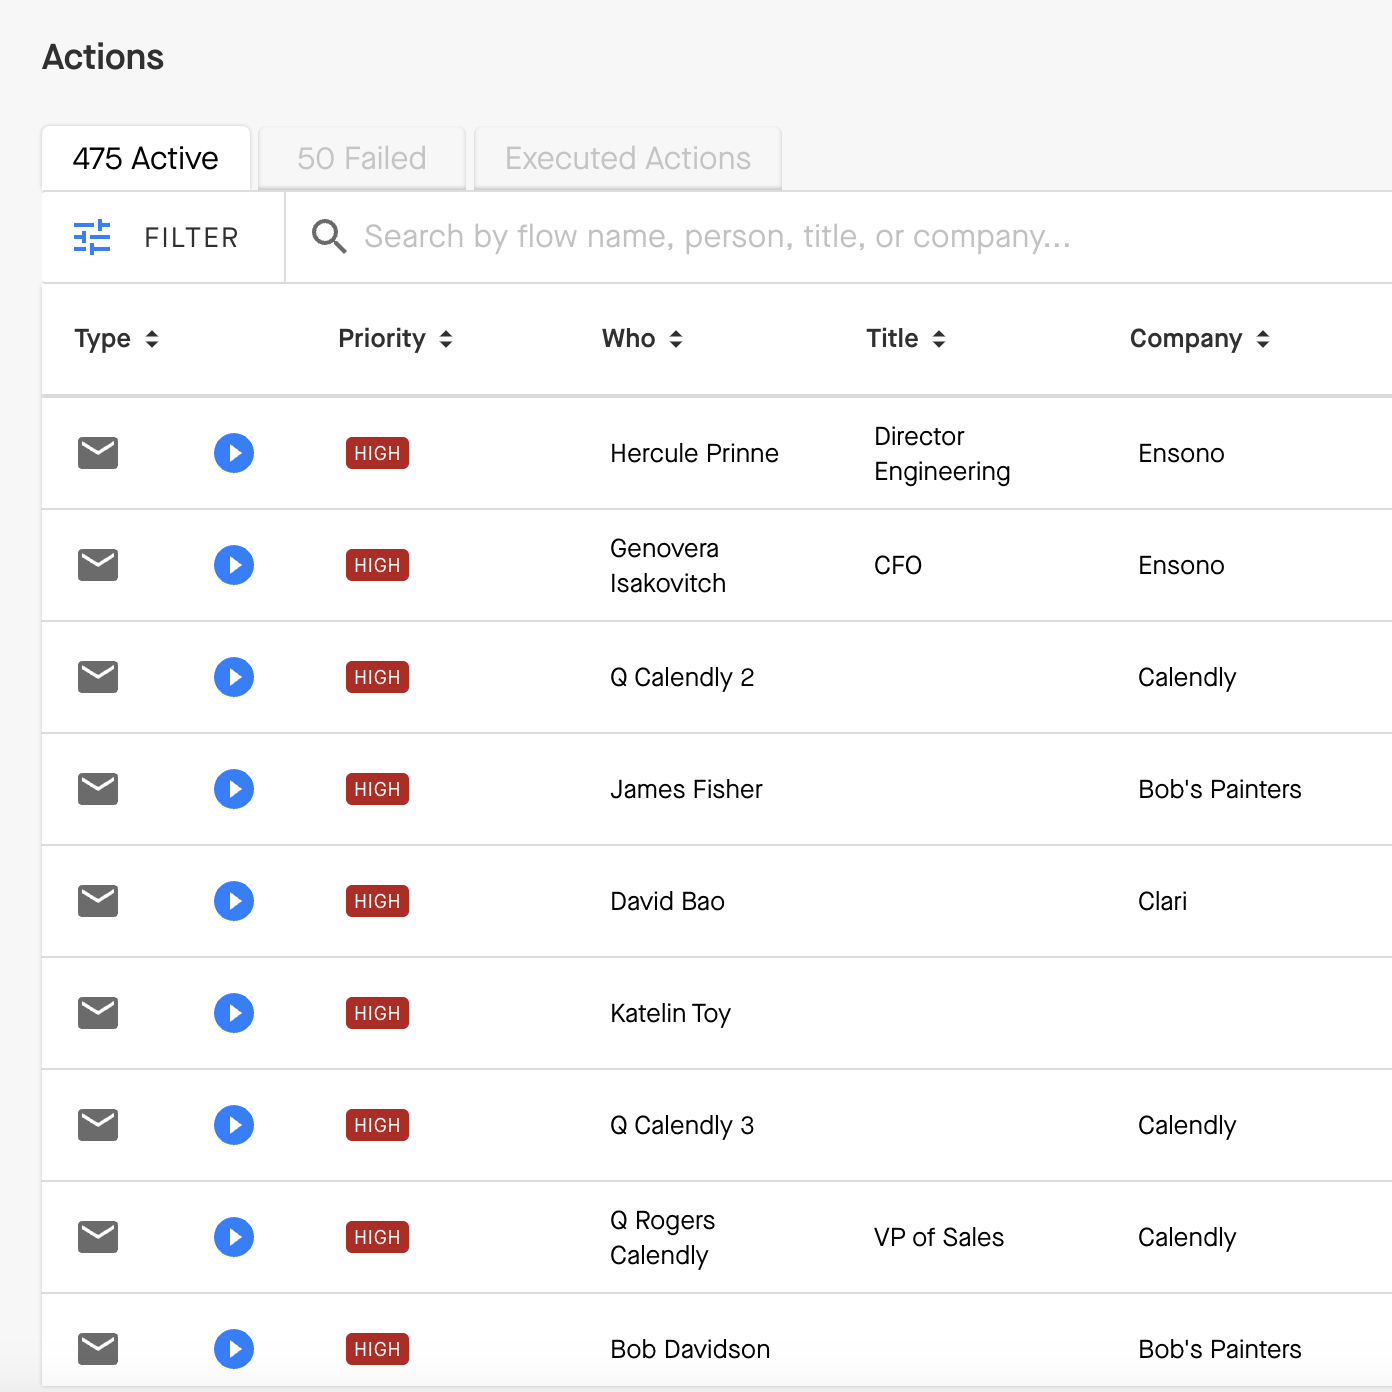Click the email icon for James Fisher
This screenshot has width=1392, height=1392.
98,789
